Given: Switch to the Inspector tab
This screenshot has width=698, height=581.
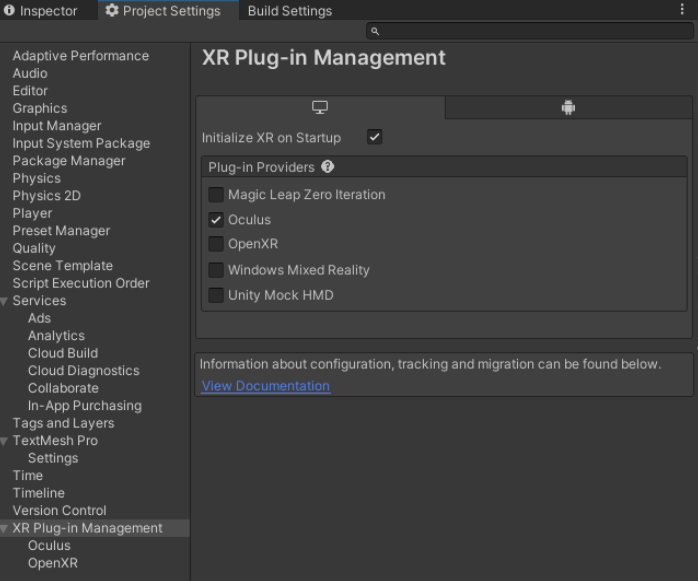Looking at the screenshot, I should (41, 11).
